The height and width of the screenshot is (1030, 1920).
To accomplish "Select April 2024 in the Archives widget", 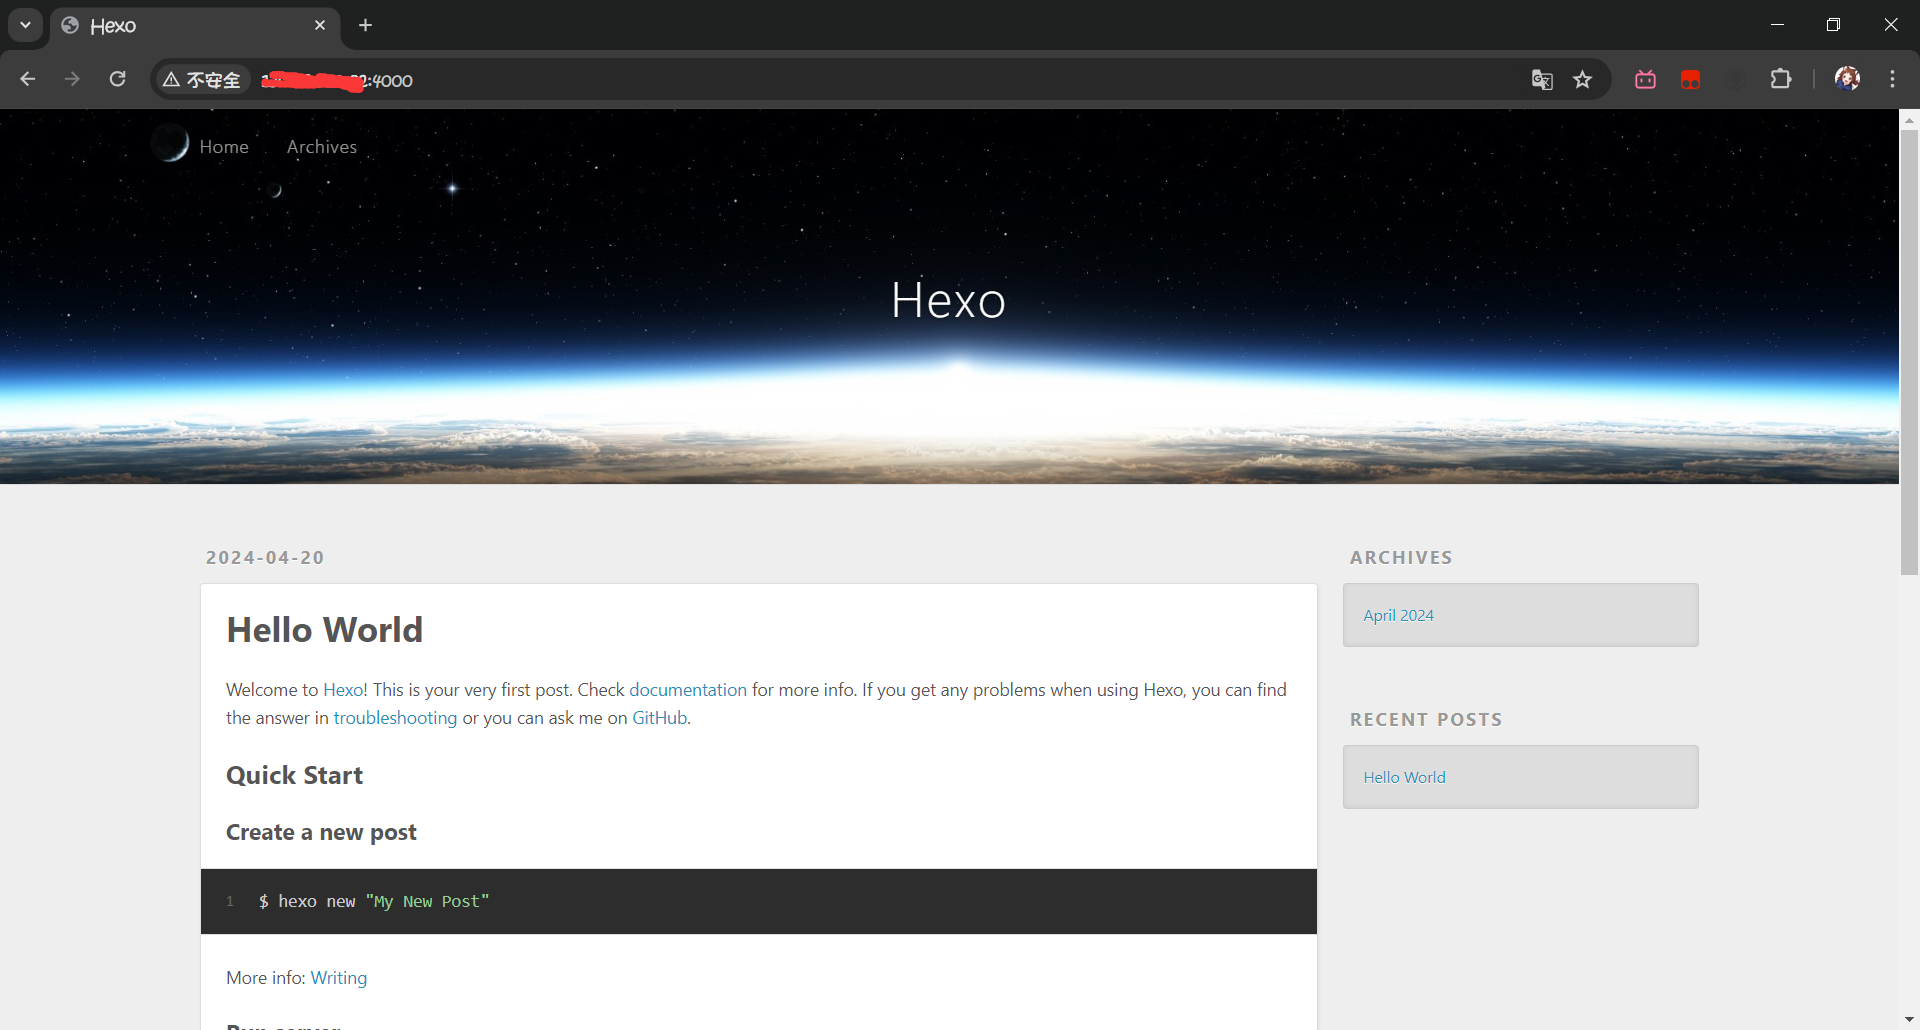I will (1398, 615).
